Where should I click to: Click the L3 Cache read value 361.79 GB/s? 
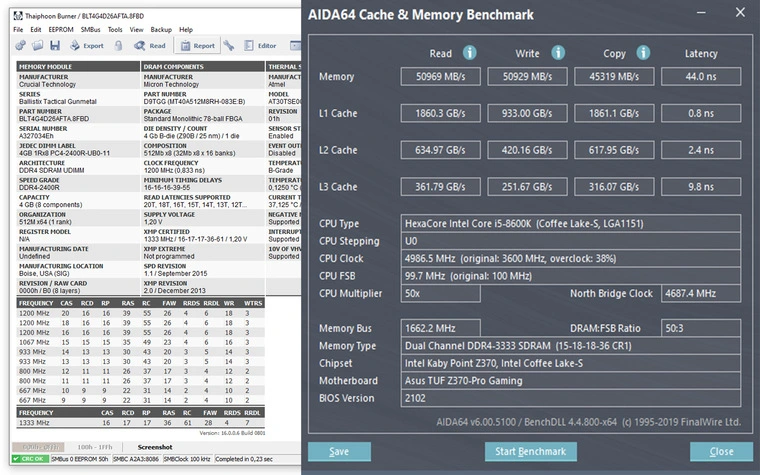click(x=441, y=187)
